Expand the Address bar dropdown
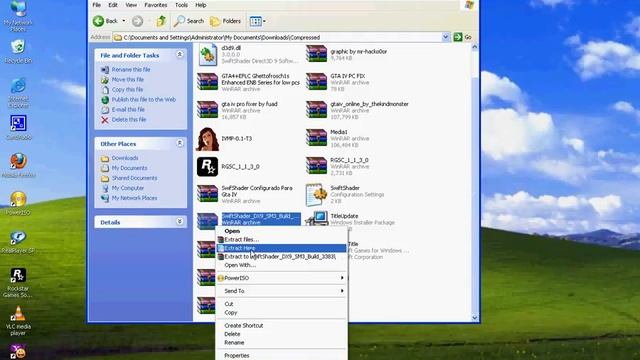 coord(445,37)
